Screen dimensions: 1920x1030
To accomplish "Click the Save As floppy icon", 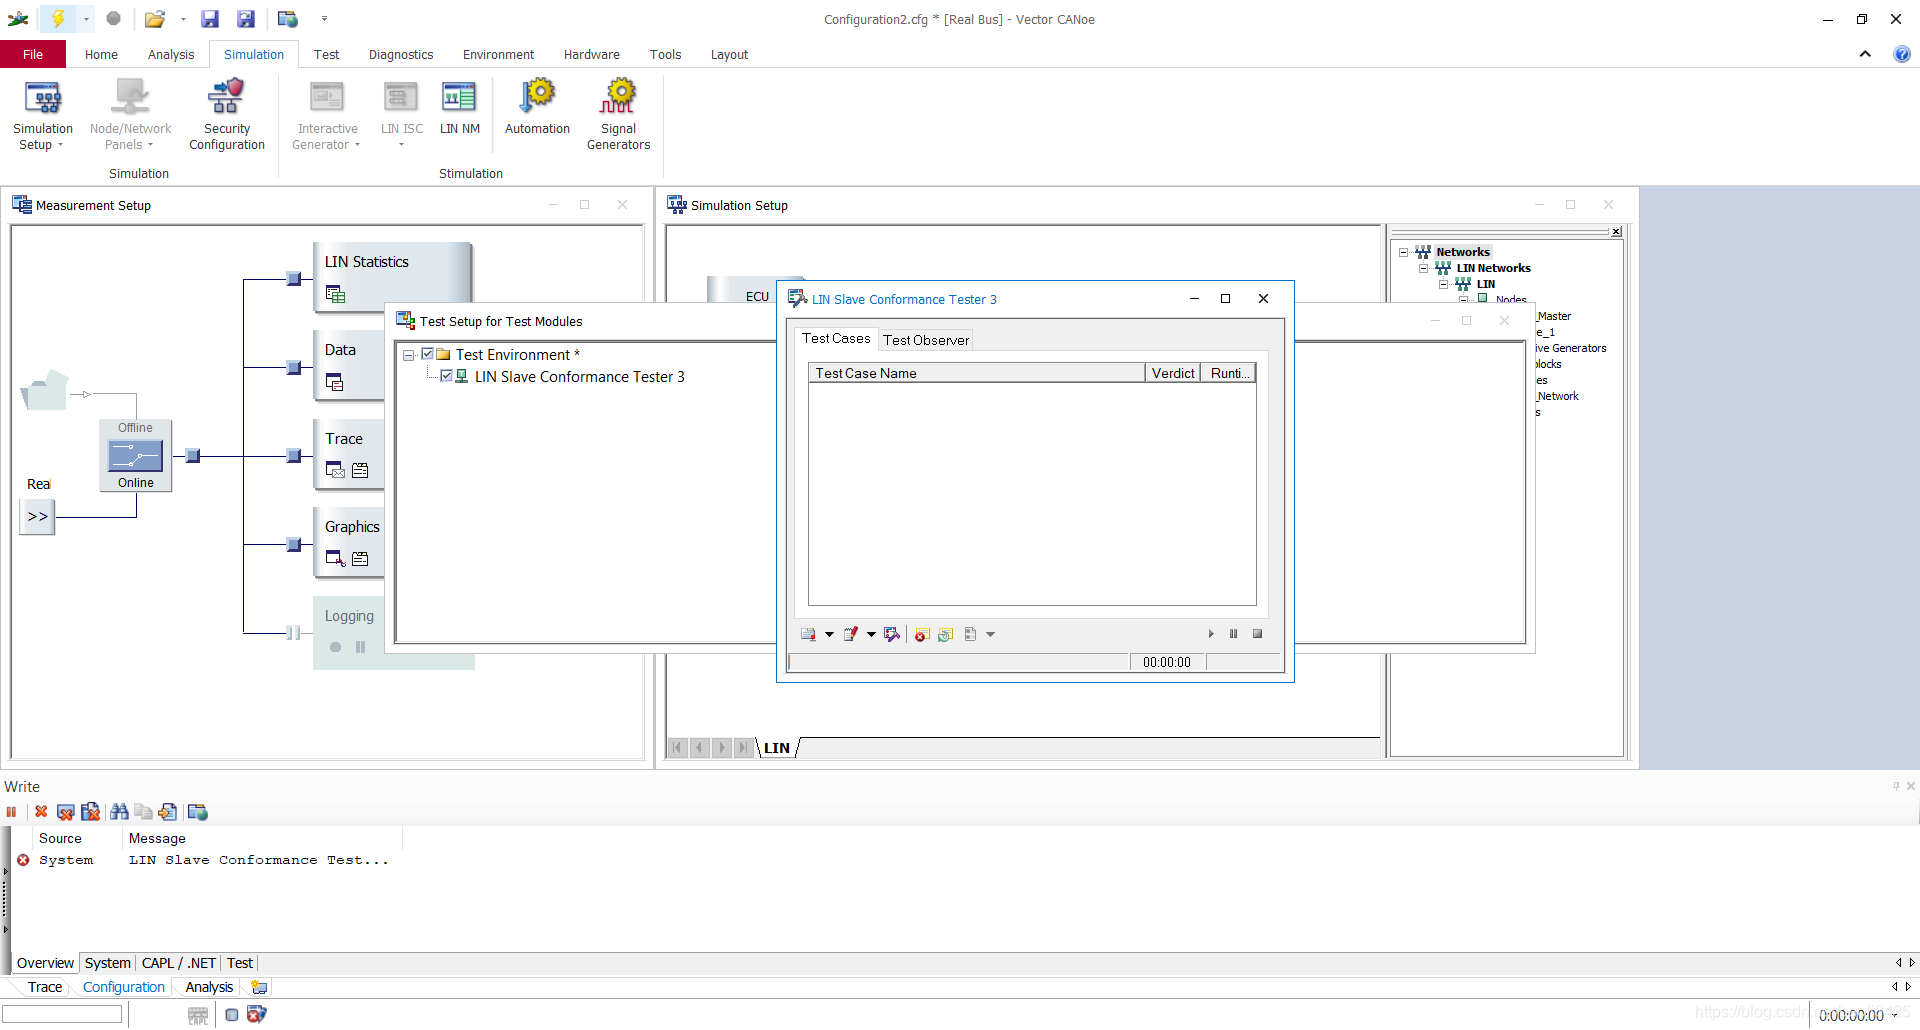I will point(246,18).
